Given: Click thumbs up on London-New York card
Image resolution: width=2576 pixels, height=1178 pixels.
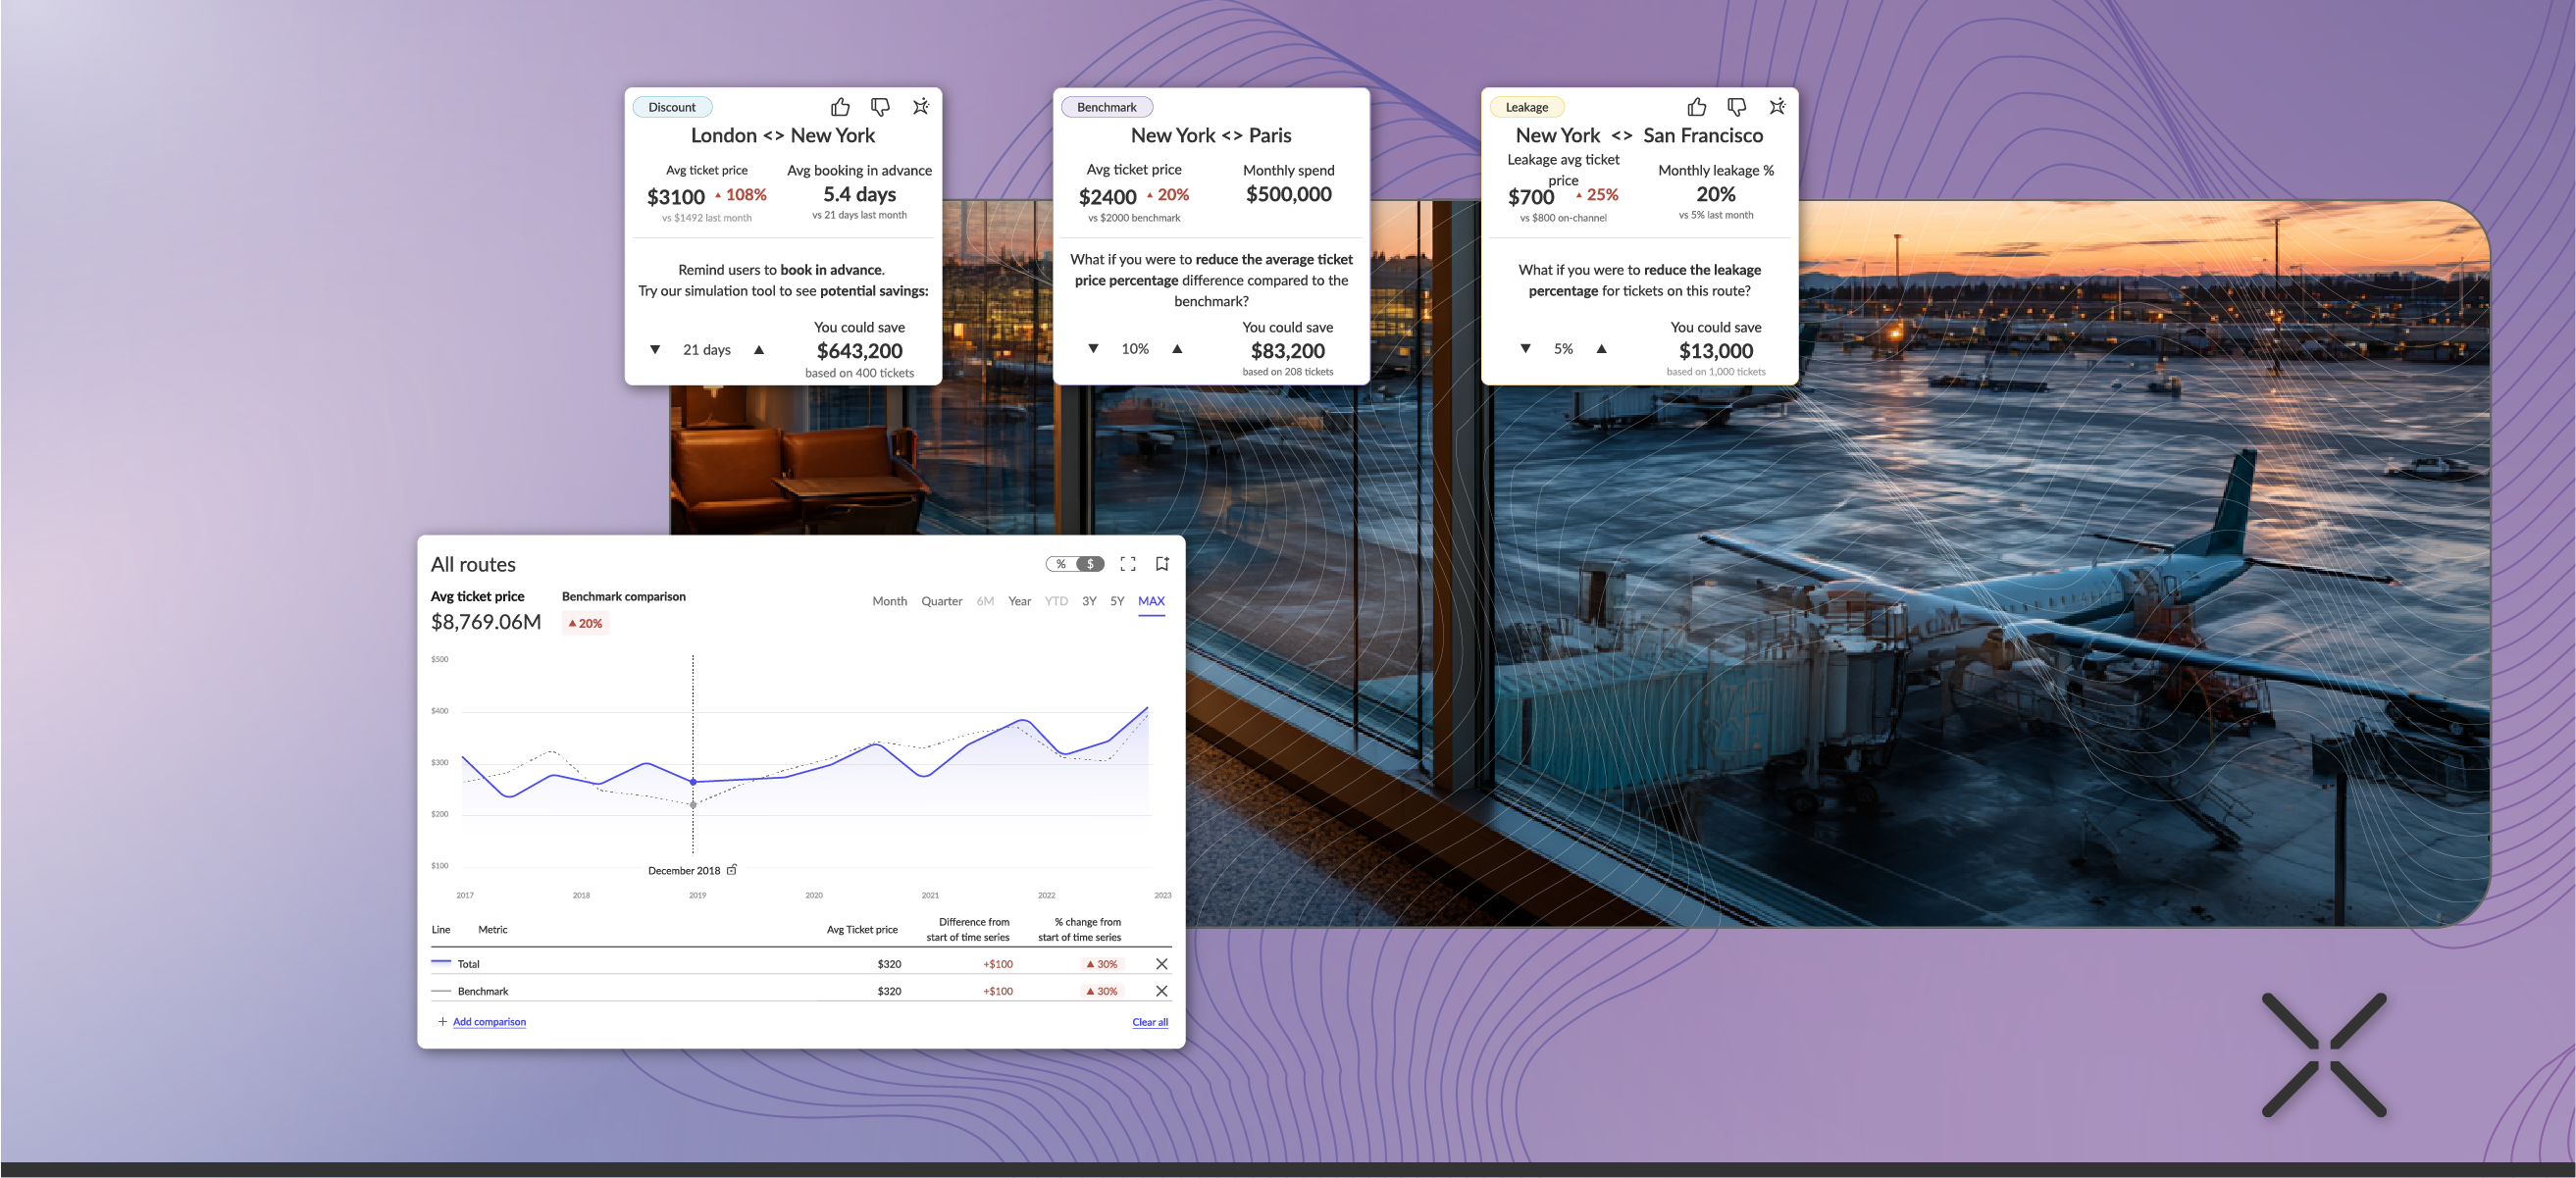Looking at the screenshot, I should pyautogui.click(x=840, y=107).
